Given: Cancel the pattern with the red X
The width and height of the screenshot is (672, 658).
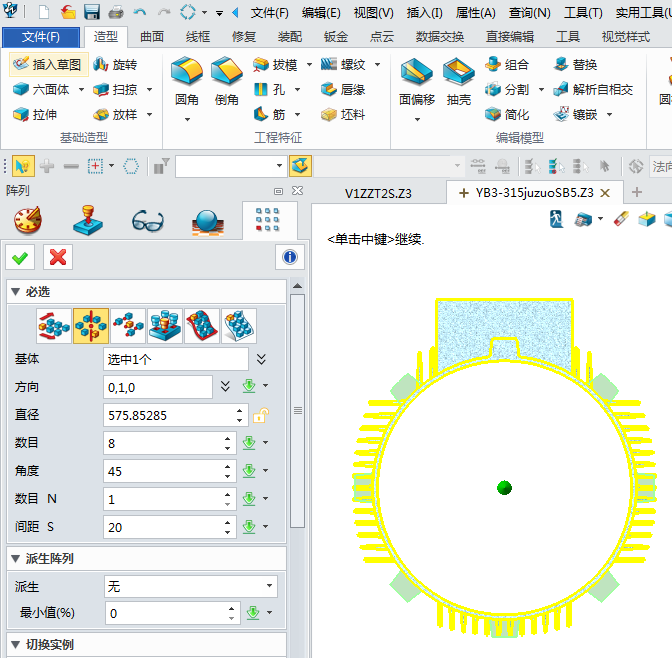Looking at the screenshot, I should tap(57, 257).
